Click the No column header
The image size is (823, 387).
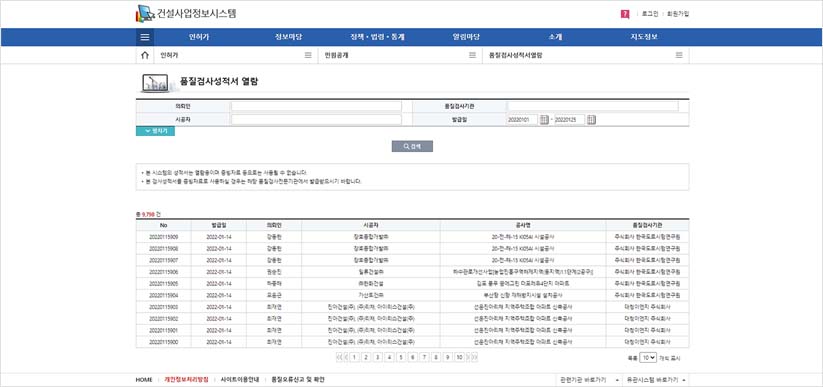tap(163, 225)
